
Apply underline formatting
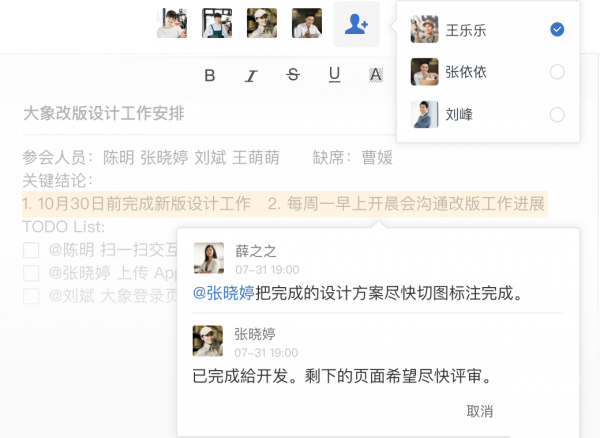click(x=334, y=75)
